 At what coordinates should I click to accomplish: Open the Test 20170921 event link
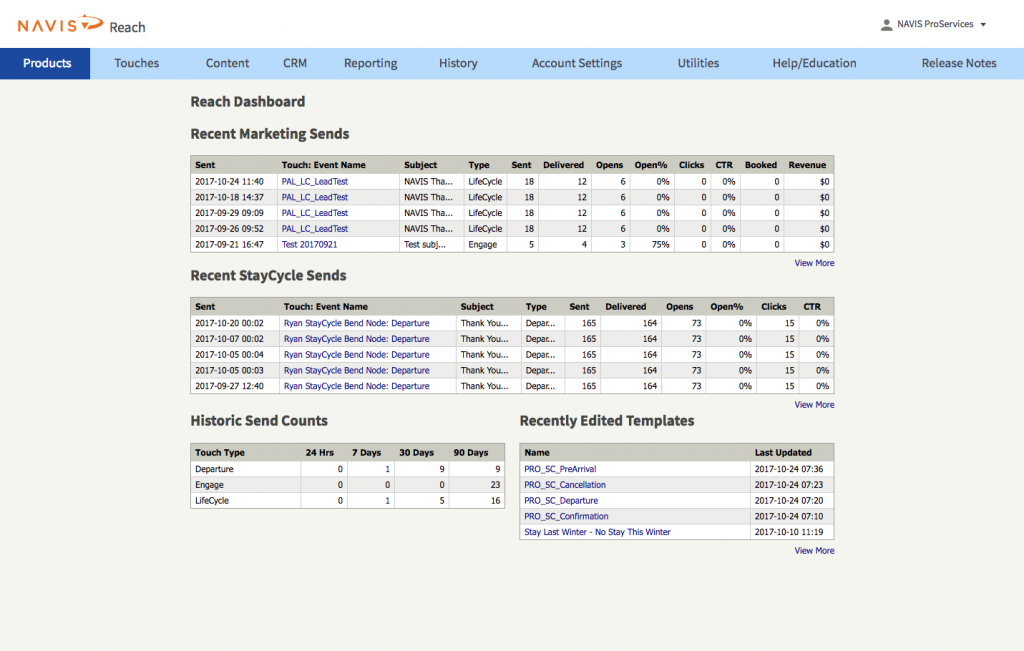(310, 244)
